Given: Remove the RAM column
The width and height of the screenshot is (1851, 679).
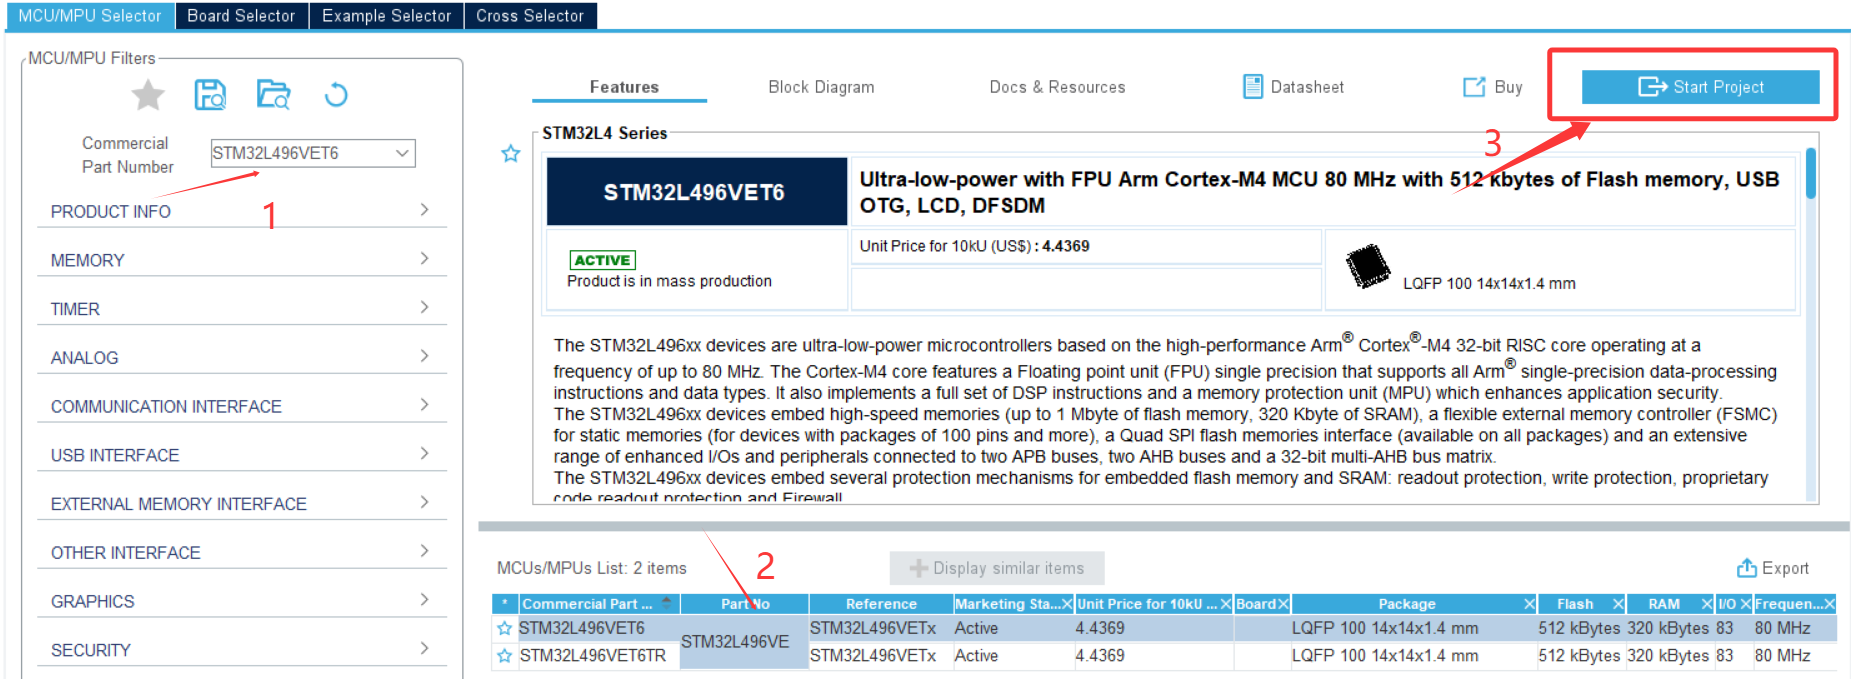Looking at the screenshot, I should [1707, 604].
